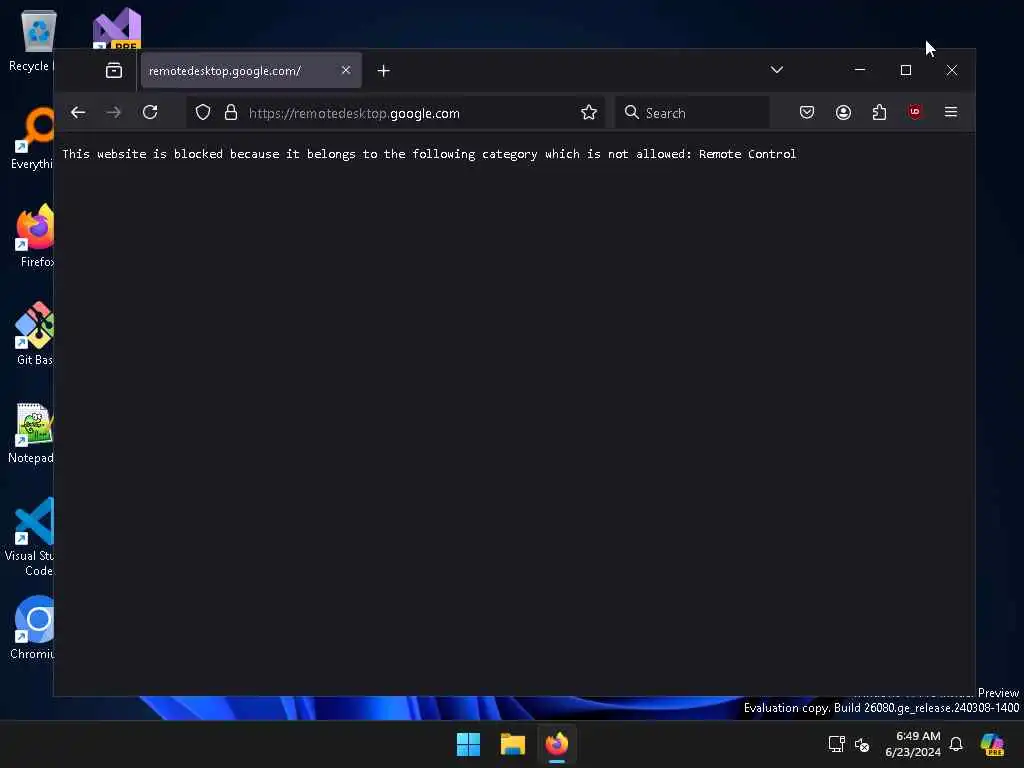1024x768 pixels.
Task: Close the remotedesktop.google.com tab
Action: coord(345,70)
